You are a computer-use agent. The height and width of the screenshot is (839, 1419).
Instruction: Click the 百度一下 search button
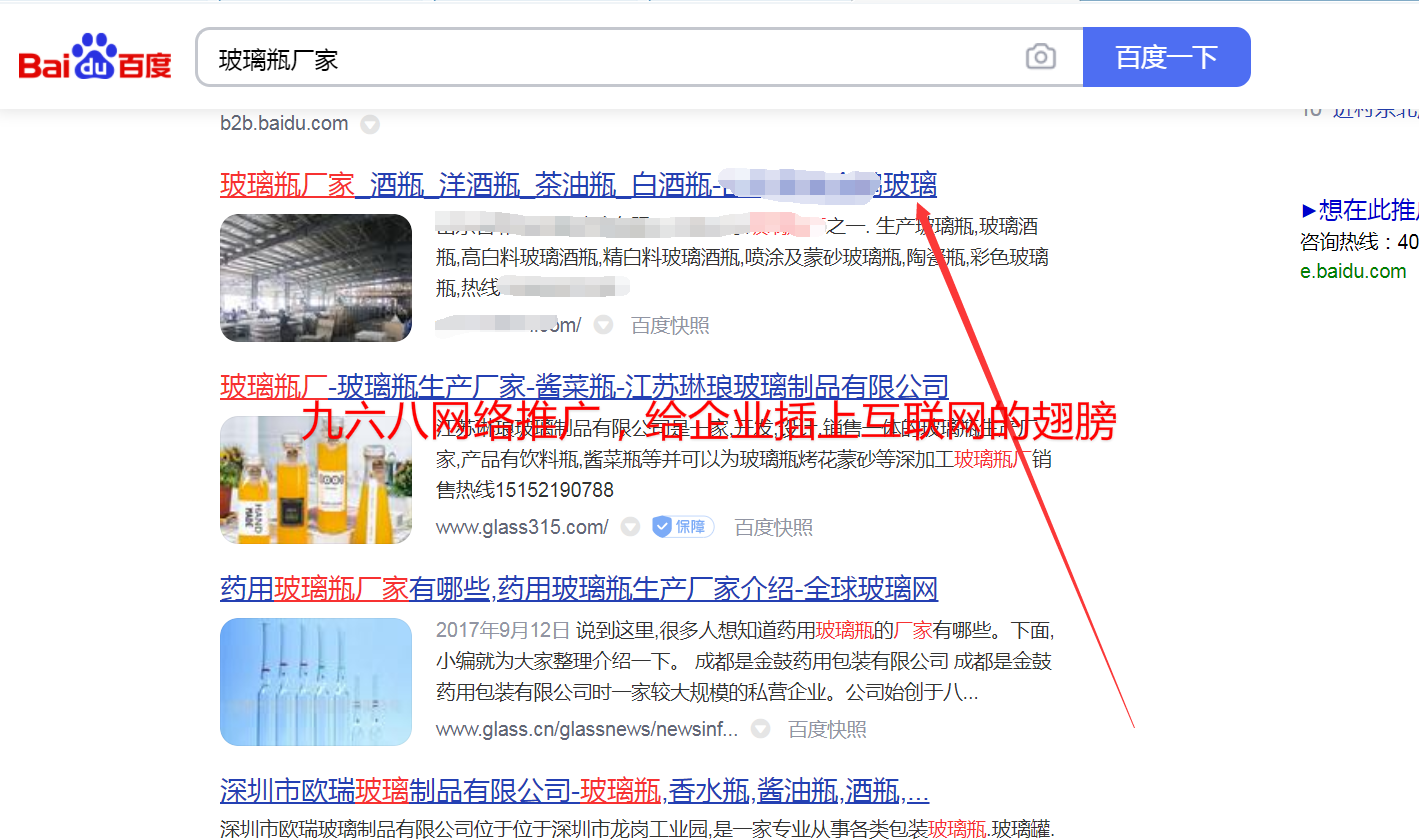(x=1166, y=57)
